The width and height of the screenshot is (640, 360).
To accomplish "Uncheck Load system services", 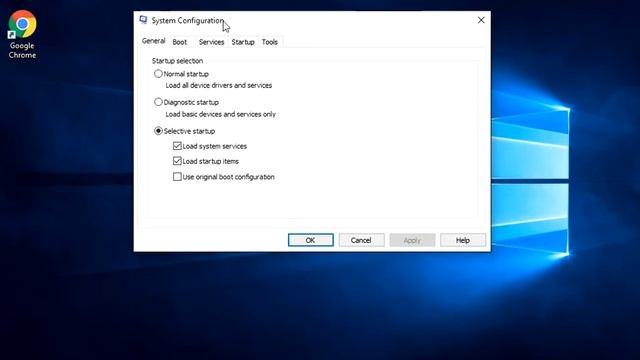I will (x=177, y=146).
